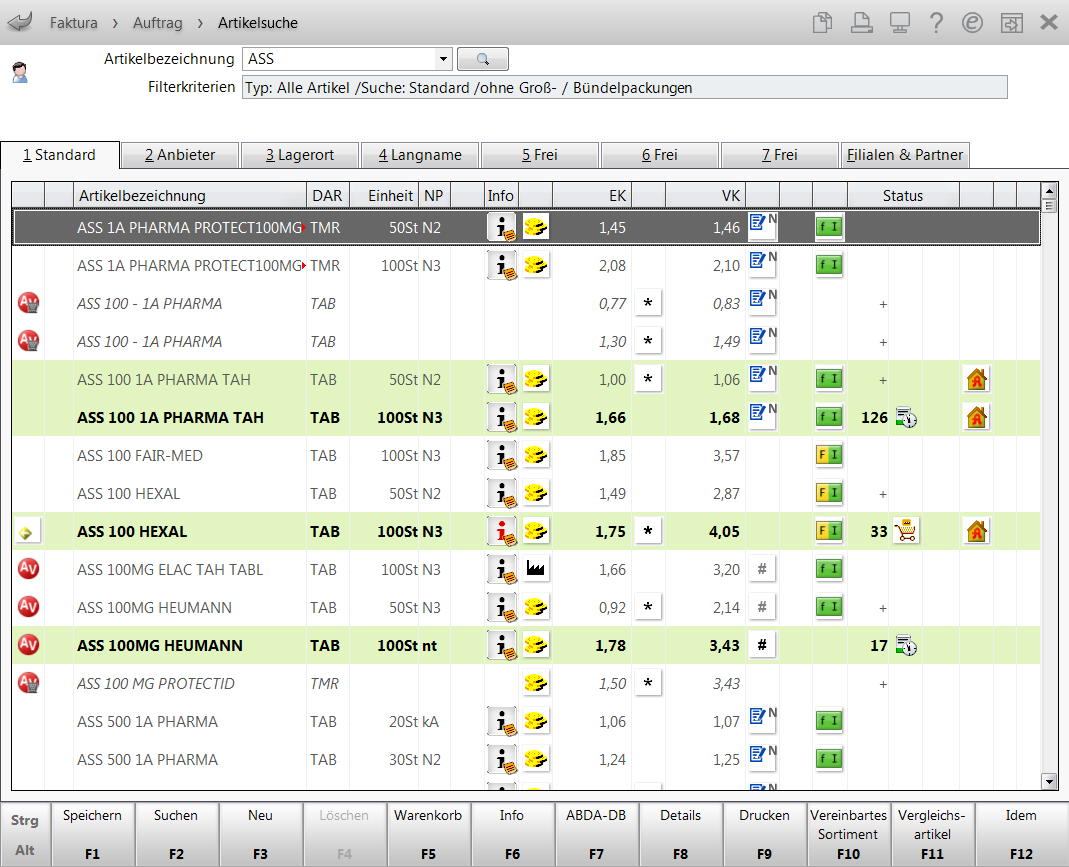The image size is (1069, 867).
Task: Click the magnifier search button
Action: point(483,59)
